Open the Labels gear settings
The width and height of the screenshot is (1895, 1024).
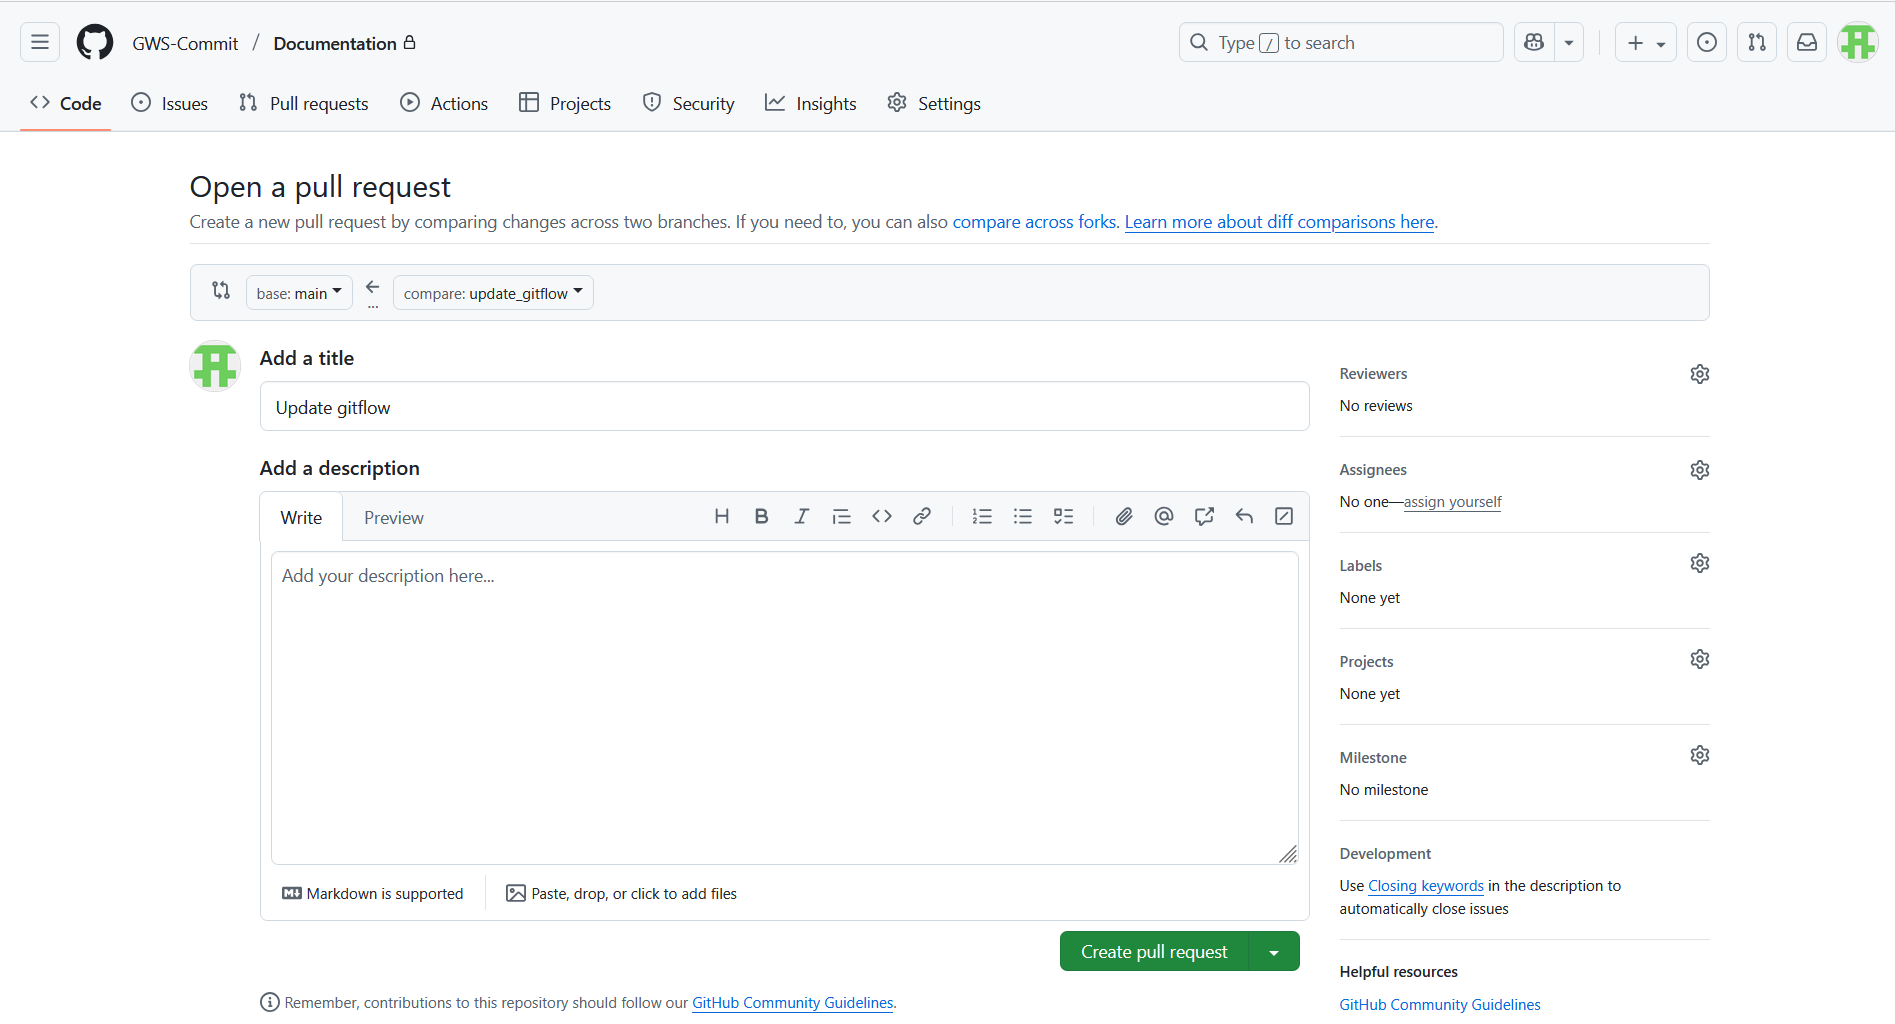click(1699, 563)
